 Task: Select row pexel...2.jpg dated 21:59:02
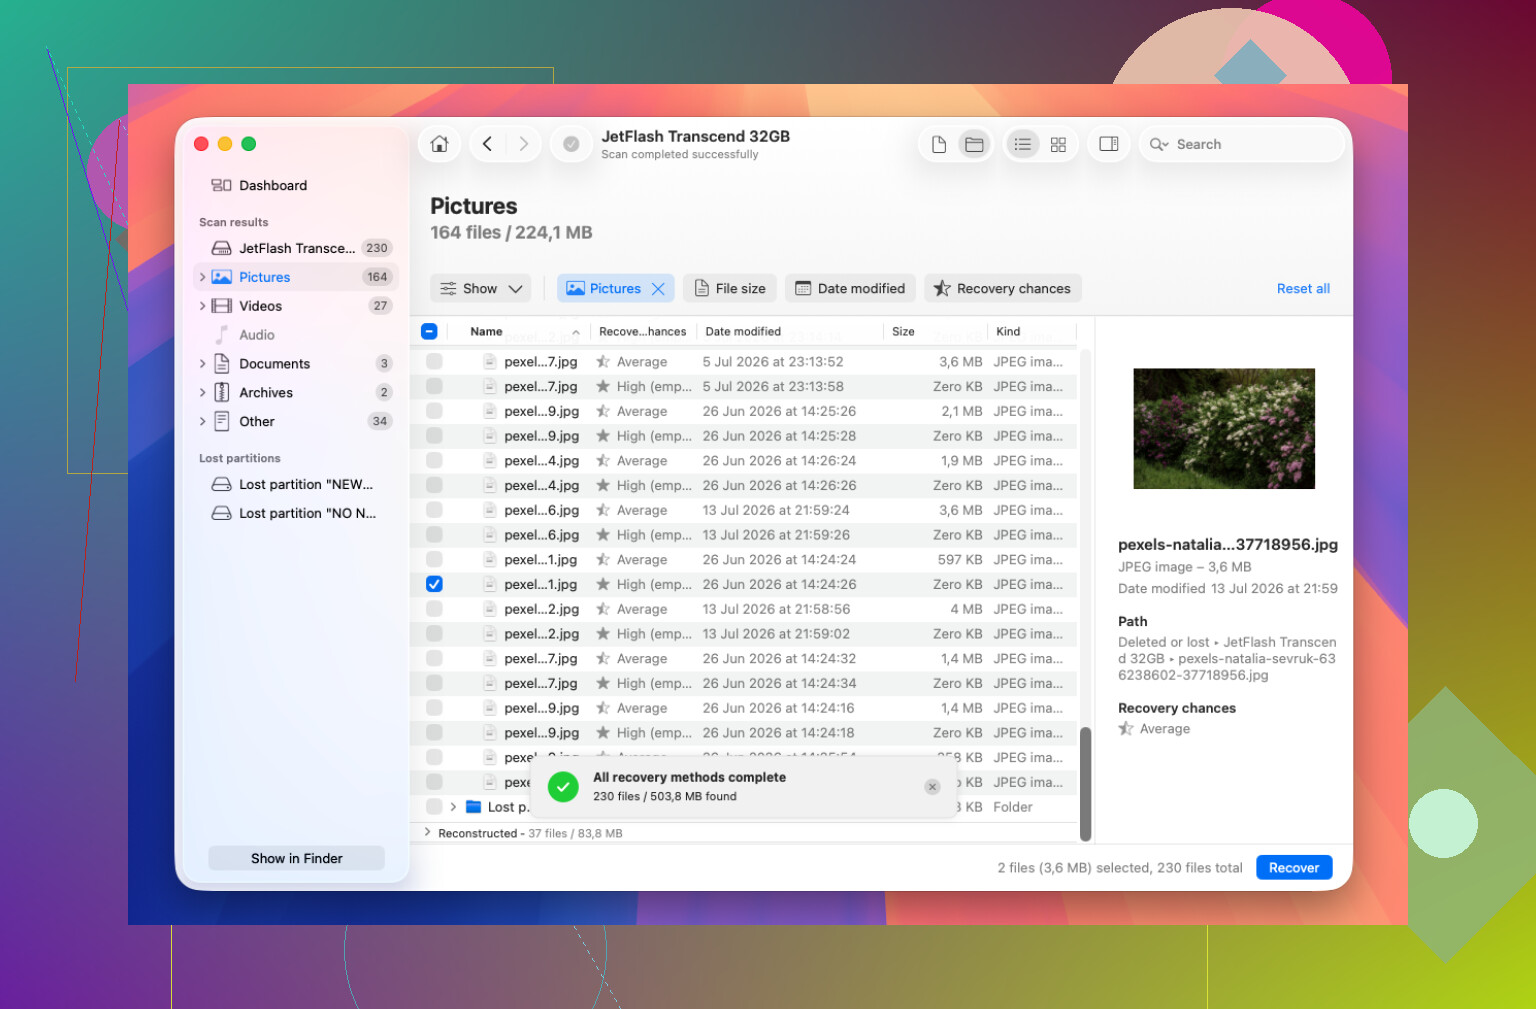pyautogui.click(x=744, y=634)
